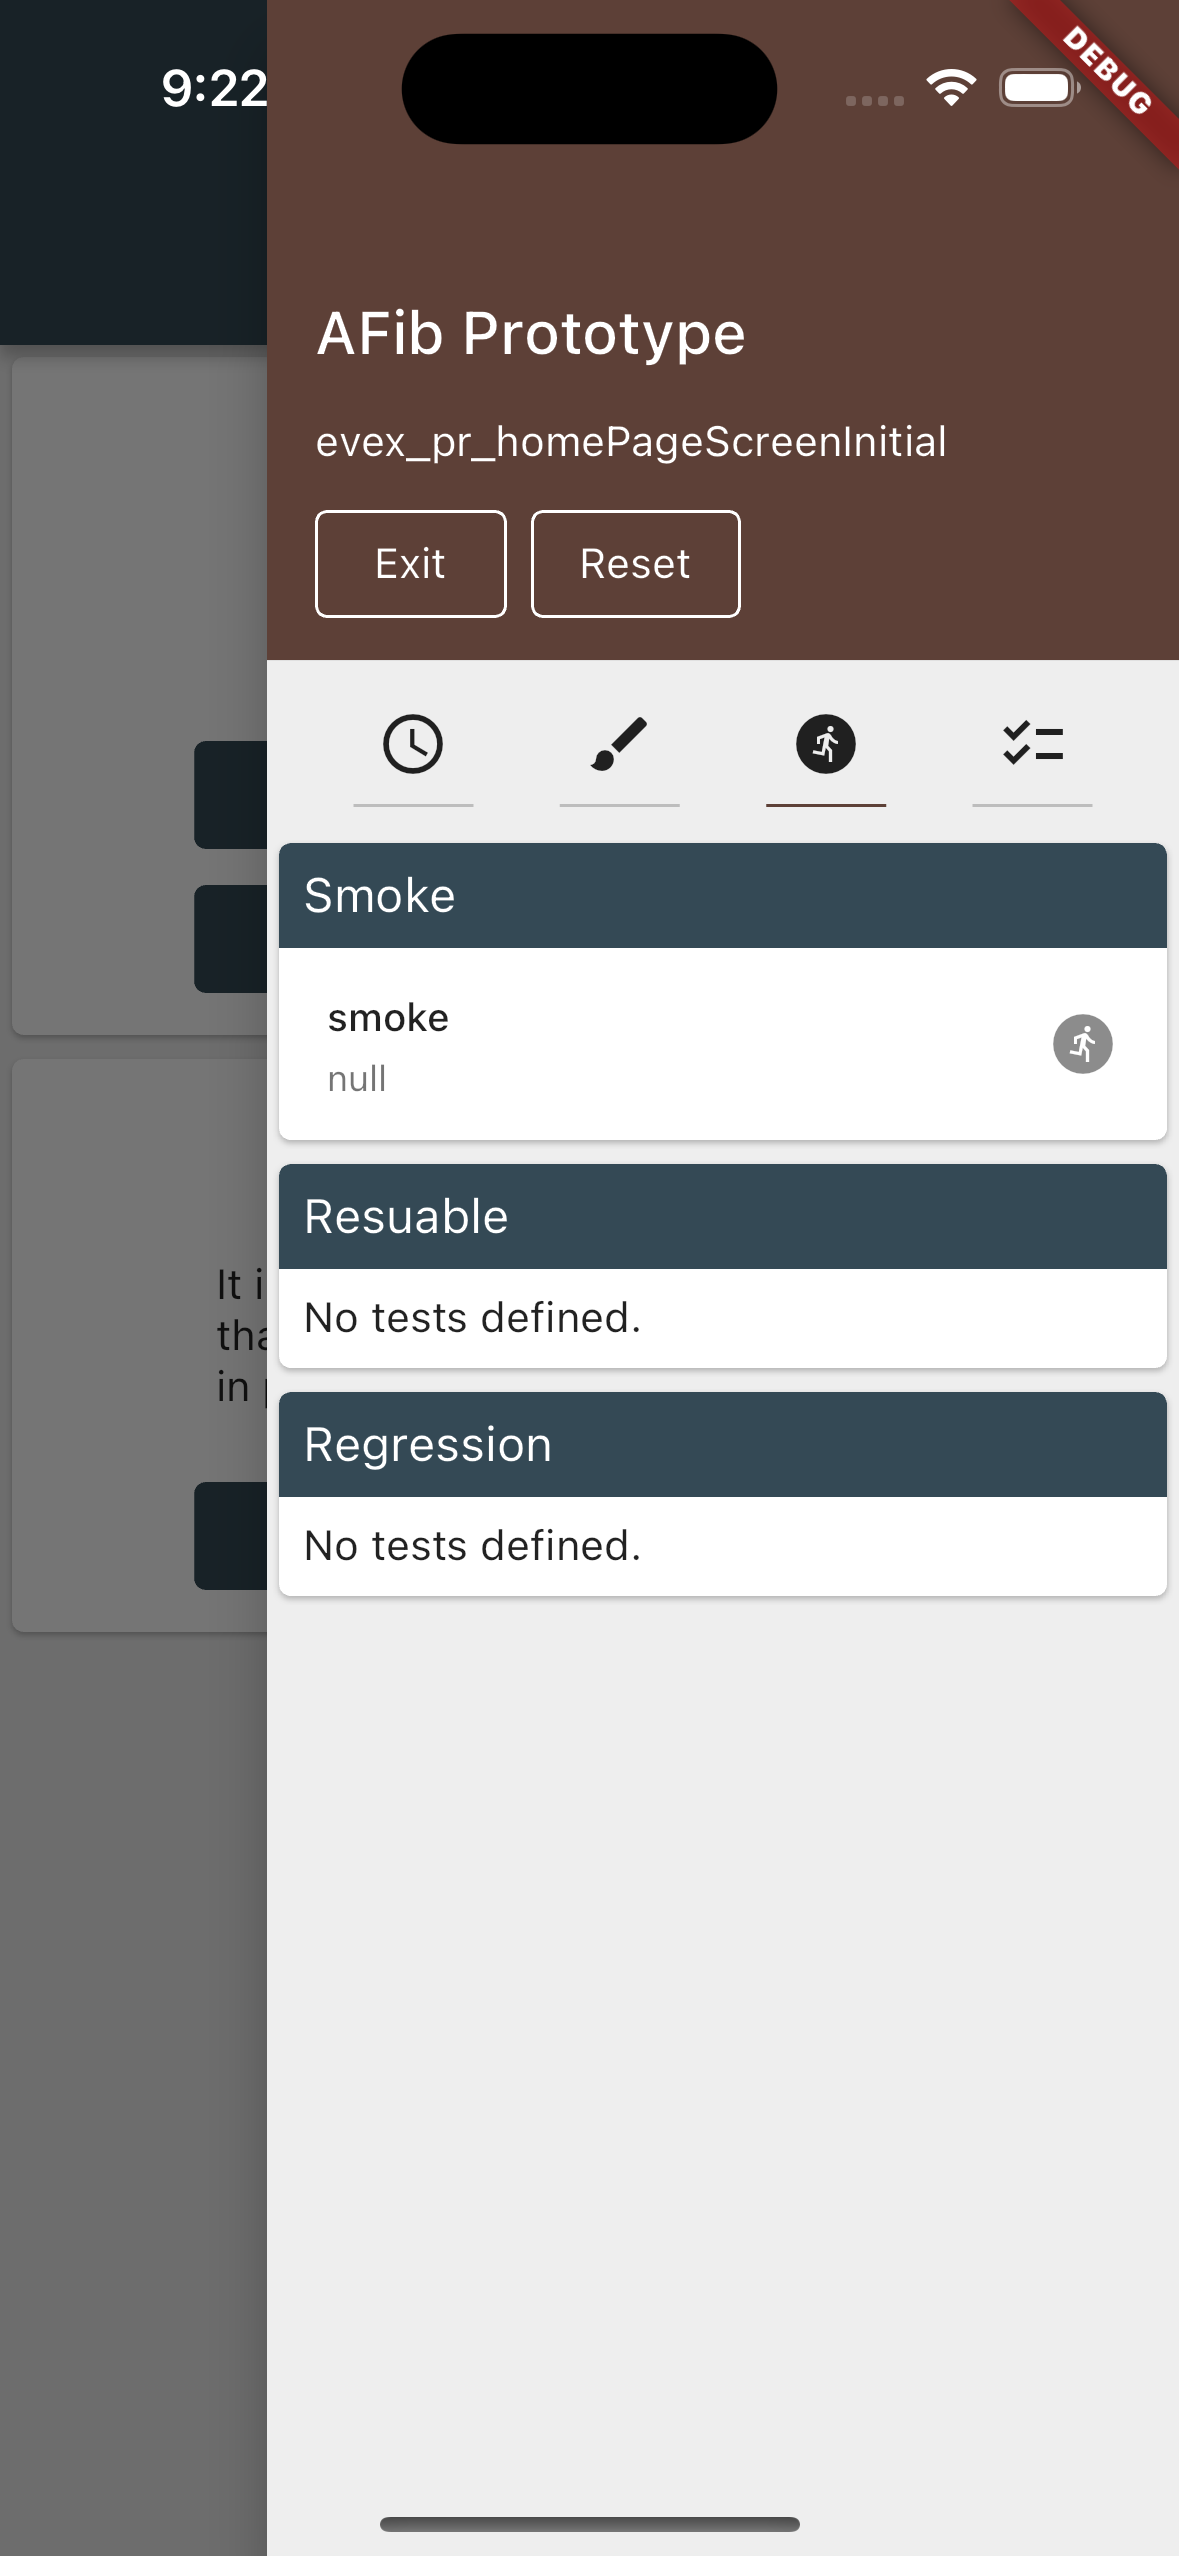Image resolution: width=1179 pixels, height=2556 pixels.
Task: Tap the home indicator bar
Action: tap(590, 2524)
